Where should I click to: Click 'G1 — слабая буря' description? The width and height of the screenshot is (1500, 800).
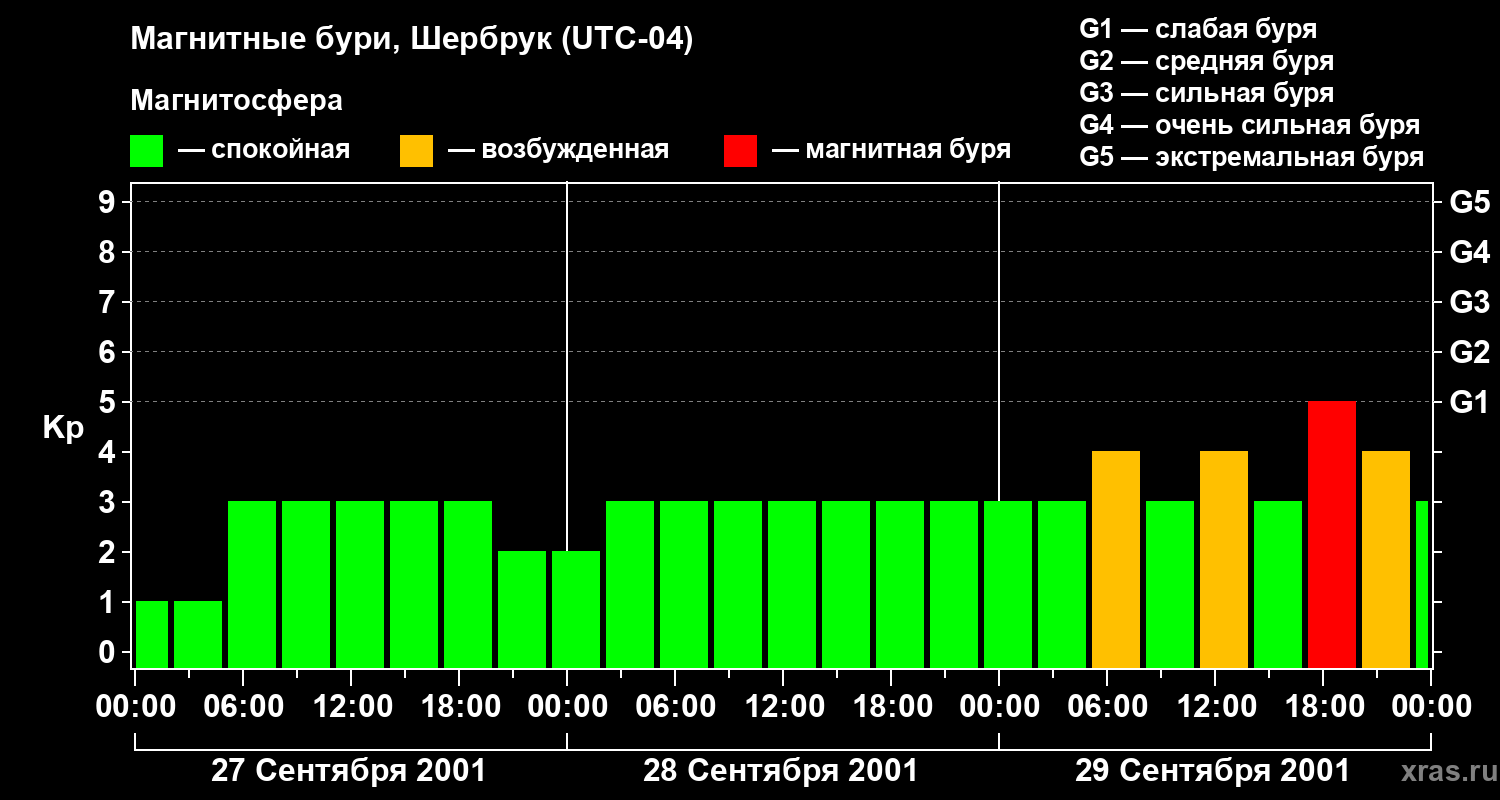pyautogui.click(x=1198, y=28)
